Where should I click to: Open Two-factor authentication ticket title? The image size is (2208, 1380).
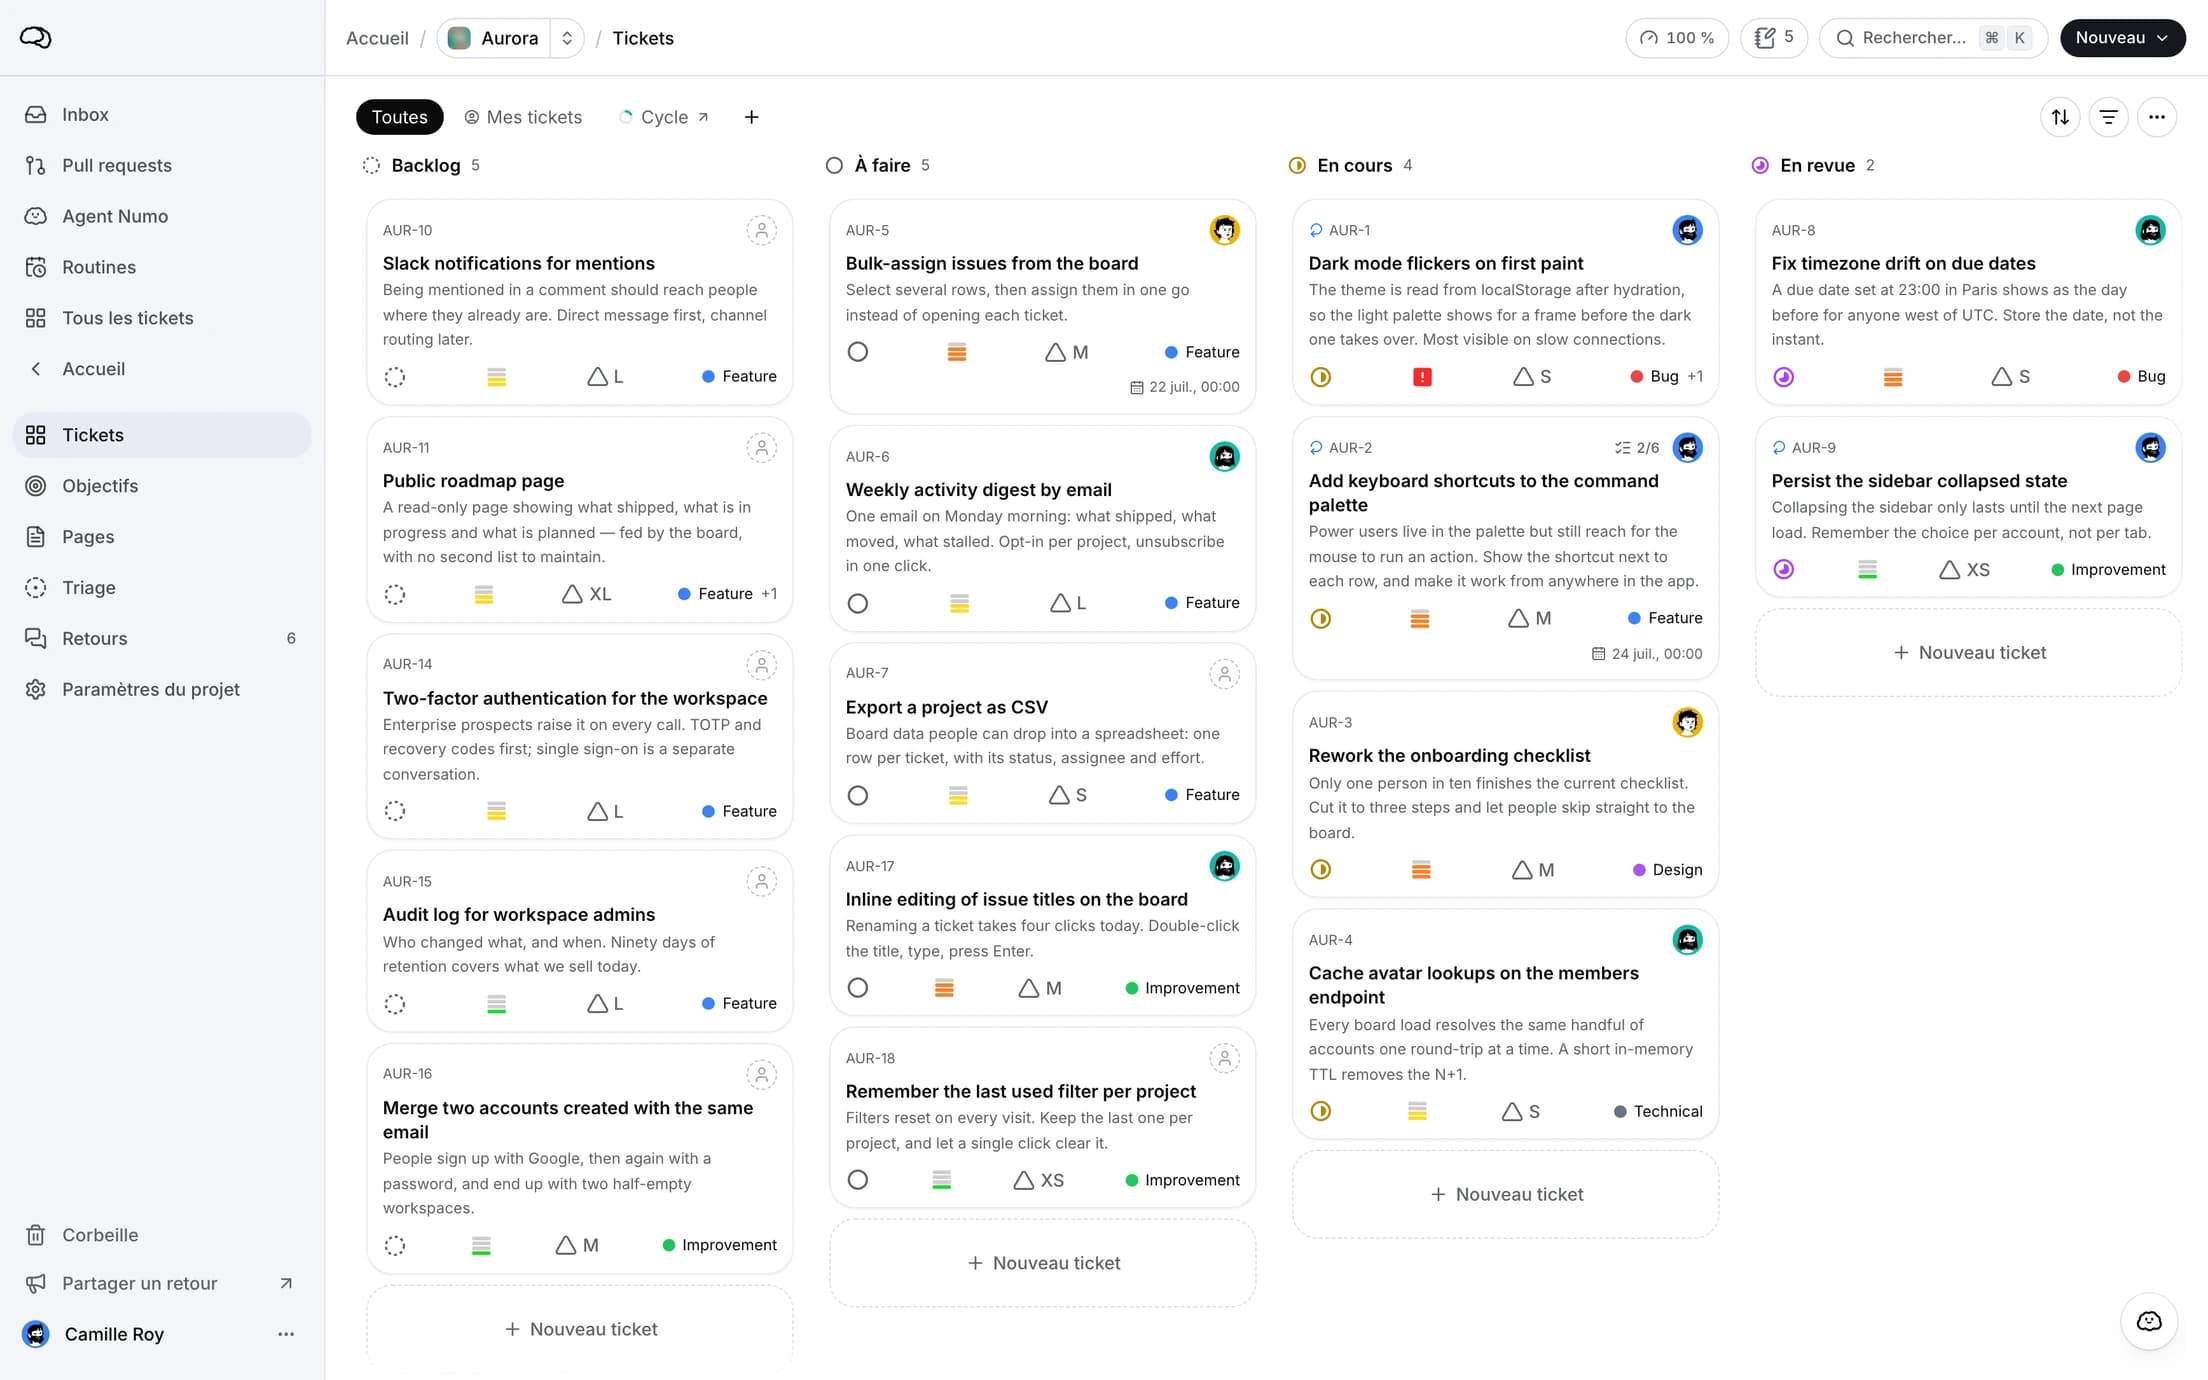pos(575,698)
